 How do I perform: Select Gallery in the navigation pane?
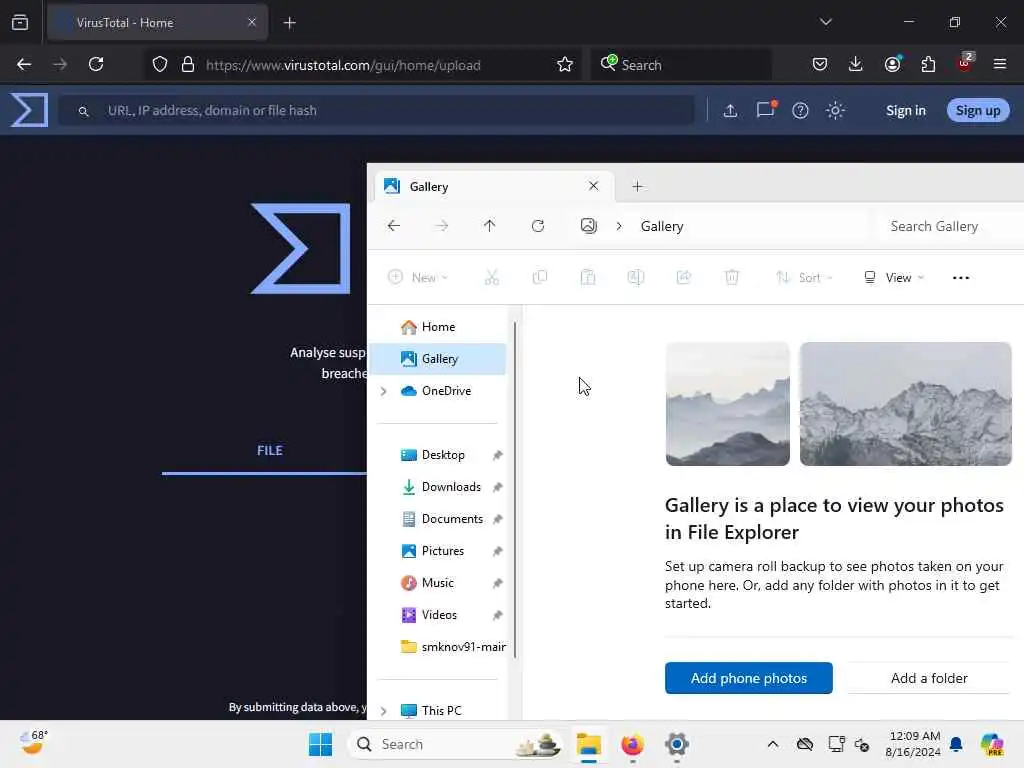[439, 359]
